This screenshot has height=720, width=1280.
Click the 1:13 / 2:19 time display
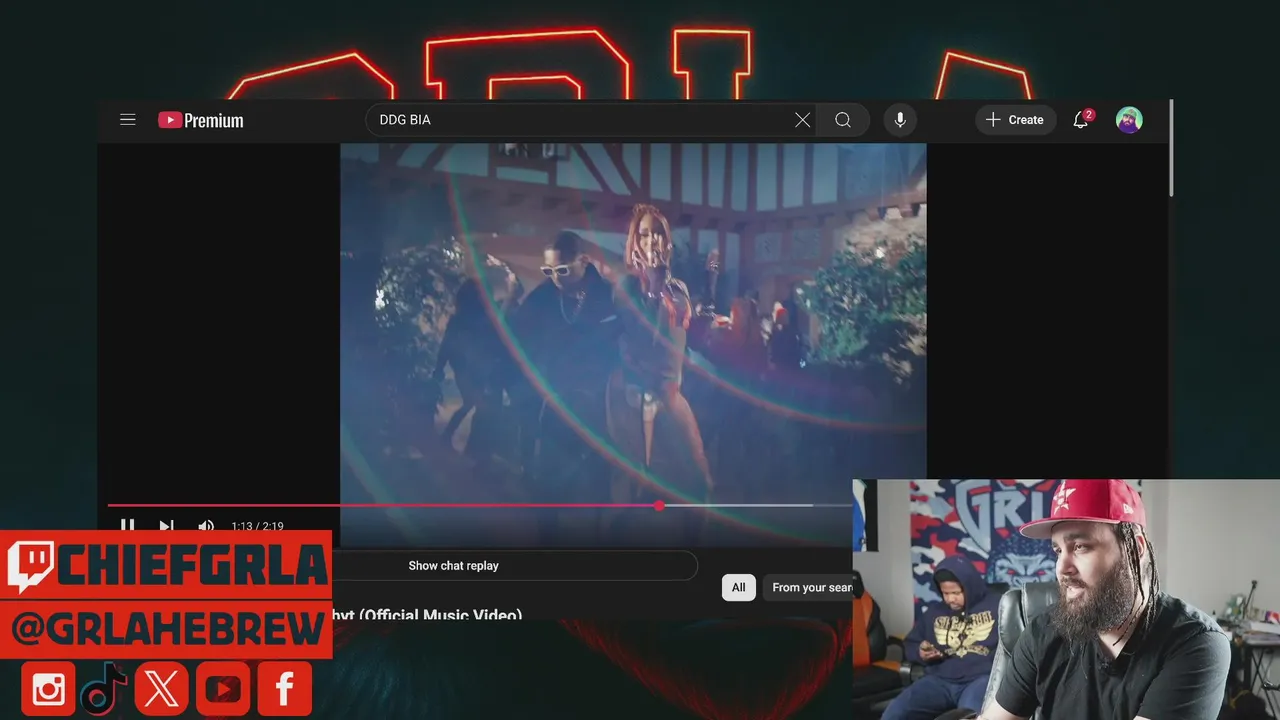click(257, 527)
